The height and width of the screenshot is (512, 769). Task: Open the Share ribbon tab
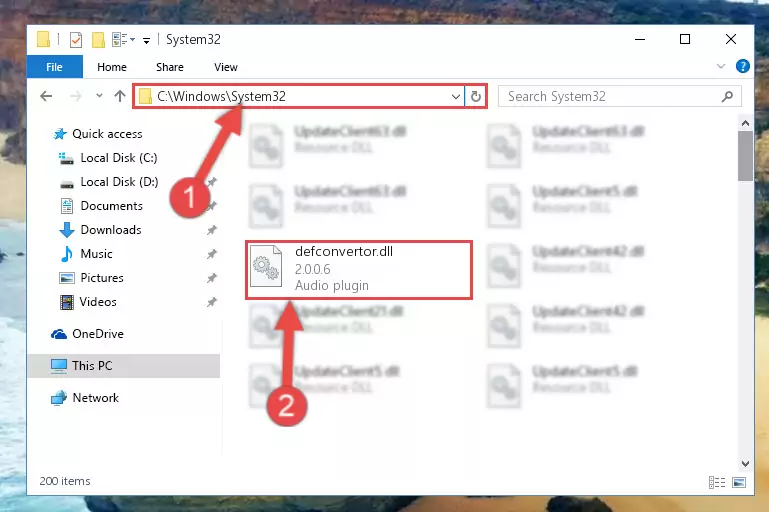[x=170, y=67]
